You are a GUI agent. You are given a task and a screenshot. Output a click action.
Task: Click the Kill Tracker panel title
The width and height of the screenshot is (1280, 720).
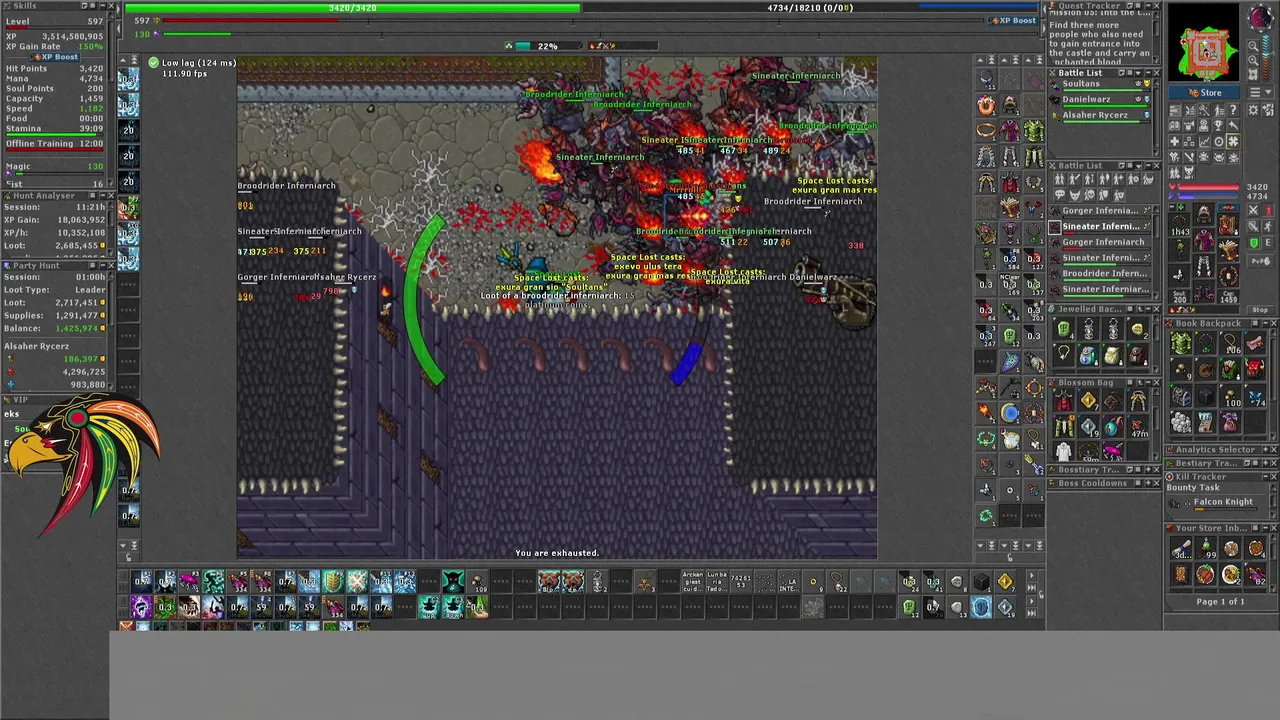[1200, 476]
